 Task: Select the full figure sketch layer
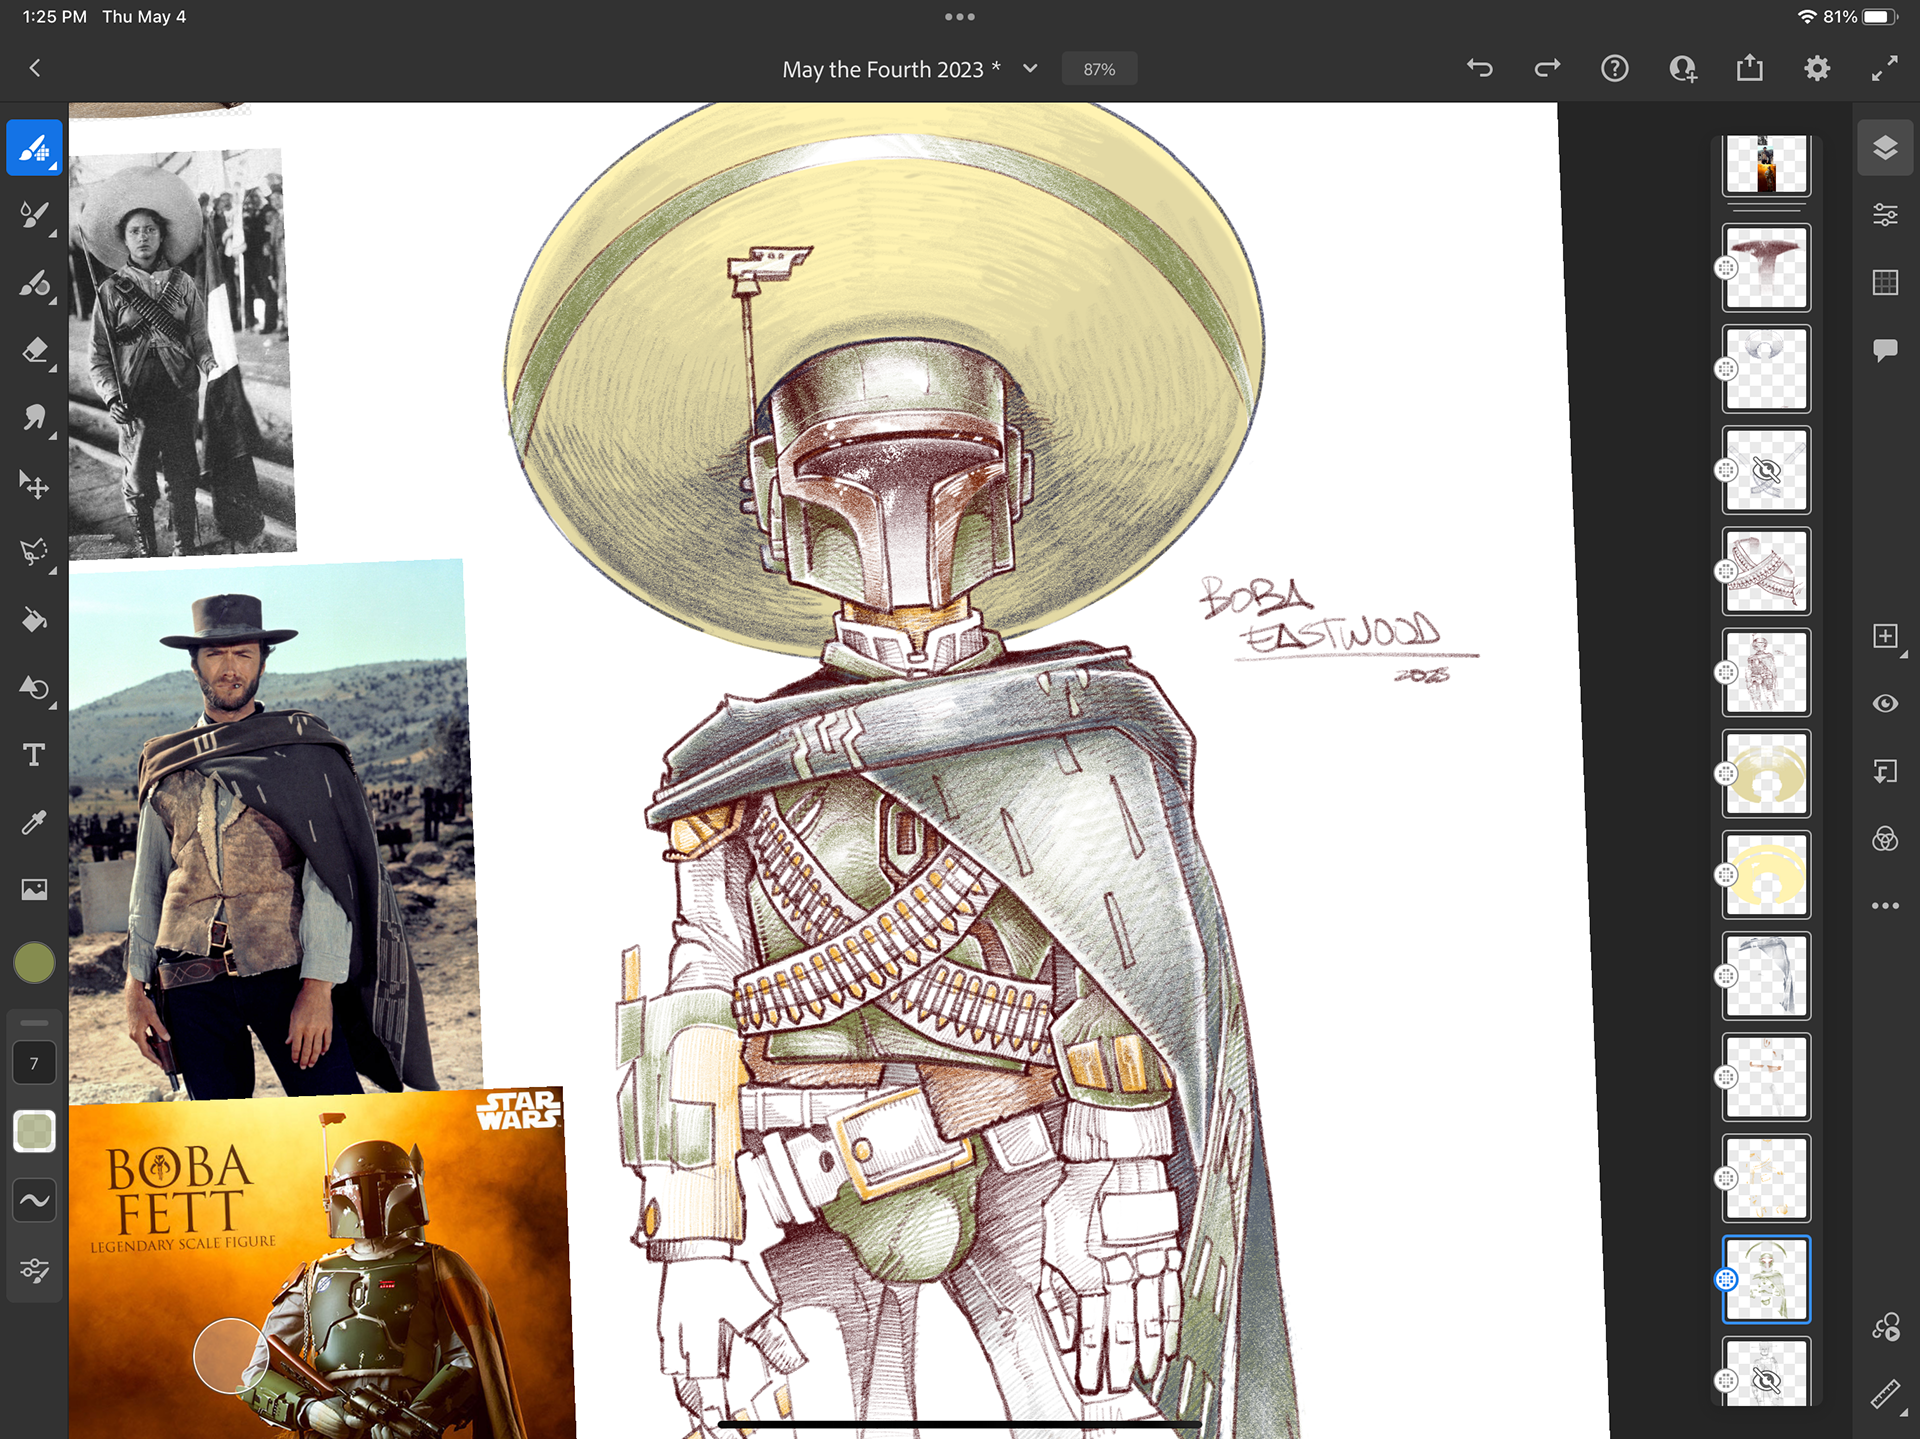click(x=1766, y=672)
